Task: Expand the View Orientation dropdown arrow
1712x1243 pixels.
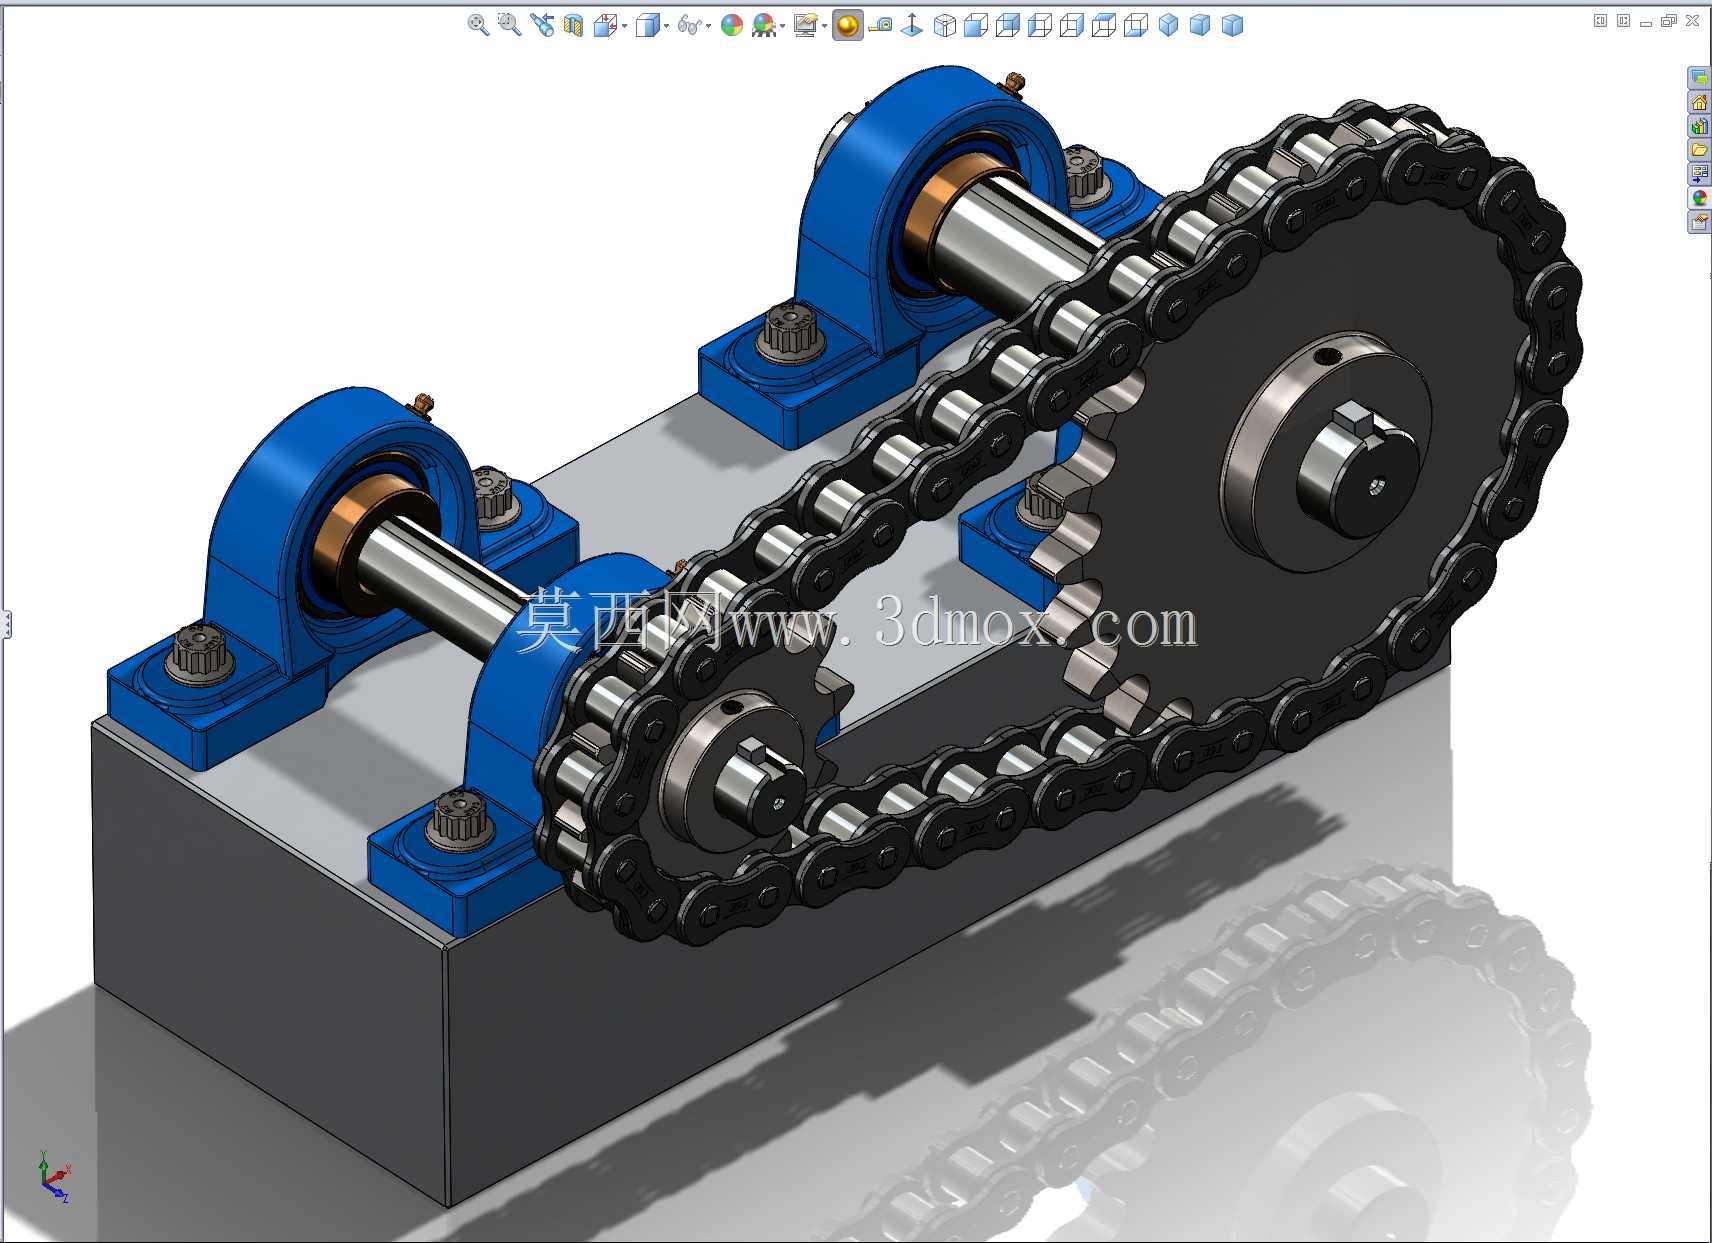Action: 624,26
